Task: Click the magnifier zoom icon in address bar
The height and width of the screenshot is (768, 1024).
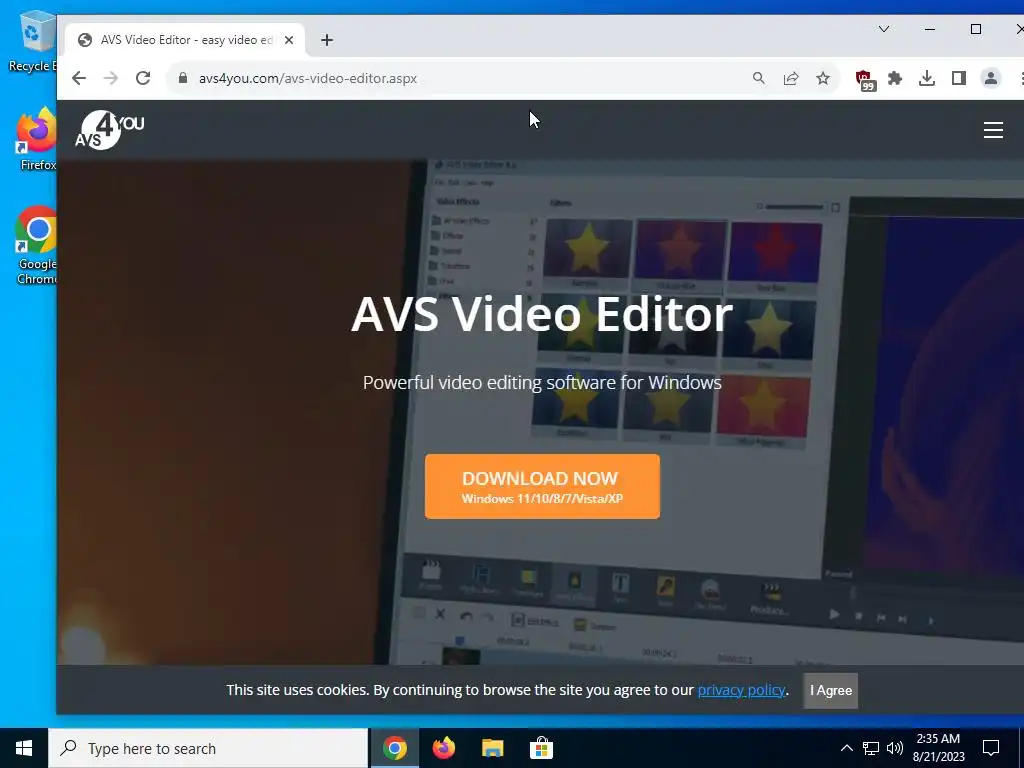Action: (x=758, y=78)
